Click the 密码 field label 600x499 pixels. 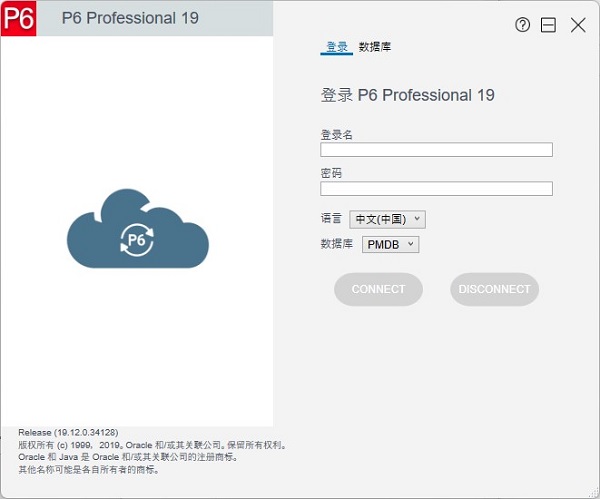(x=331, y=173)
